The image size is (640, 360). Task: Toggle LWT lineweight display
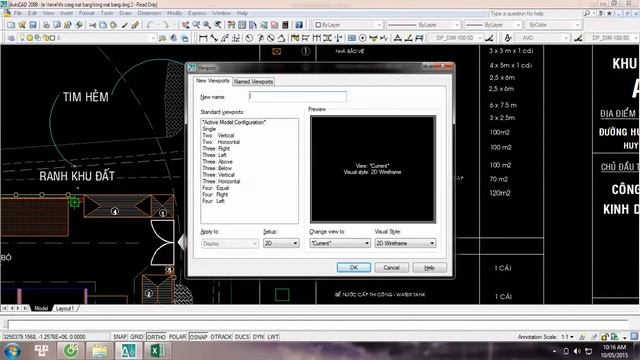(x=273, y=337)
